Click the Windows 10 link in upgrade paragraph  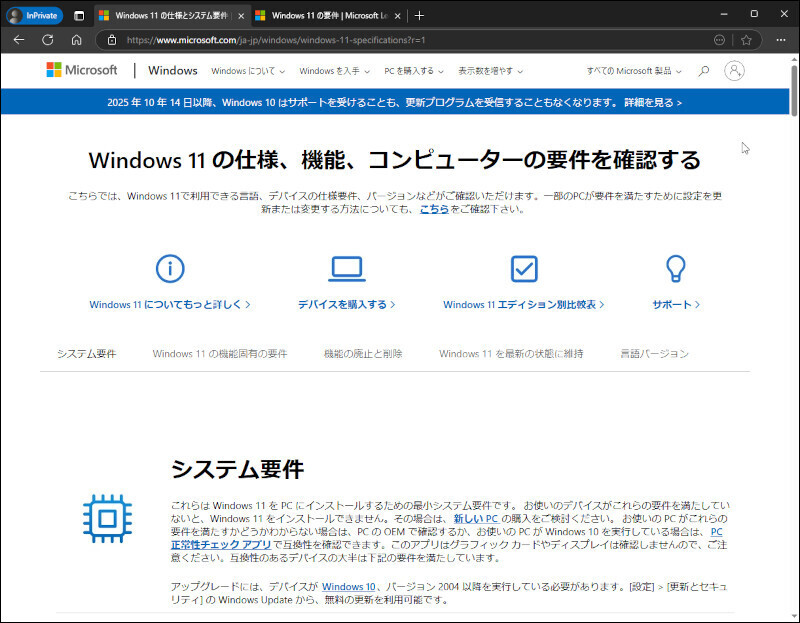point(348,587)
